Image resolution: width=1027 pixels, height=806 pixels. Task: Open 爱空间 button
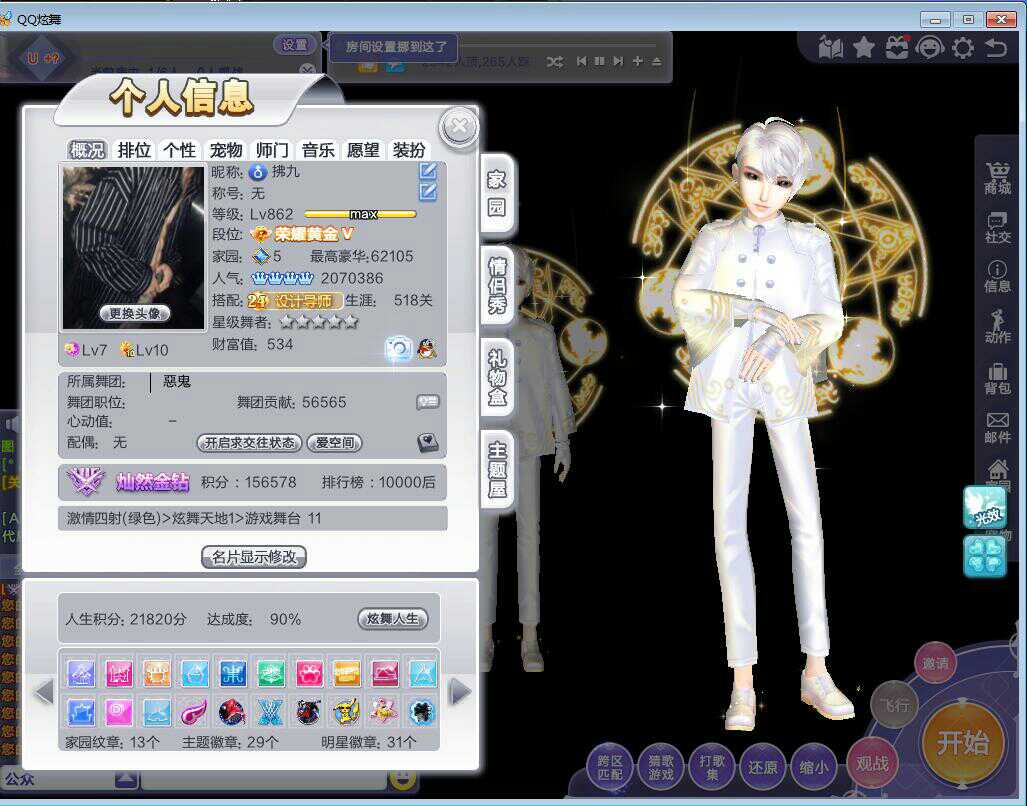pos(334,443)
